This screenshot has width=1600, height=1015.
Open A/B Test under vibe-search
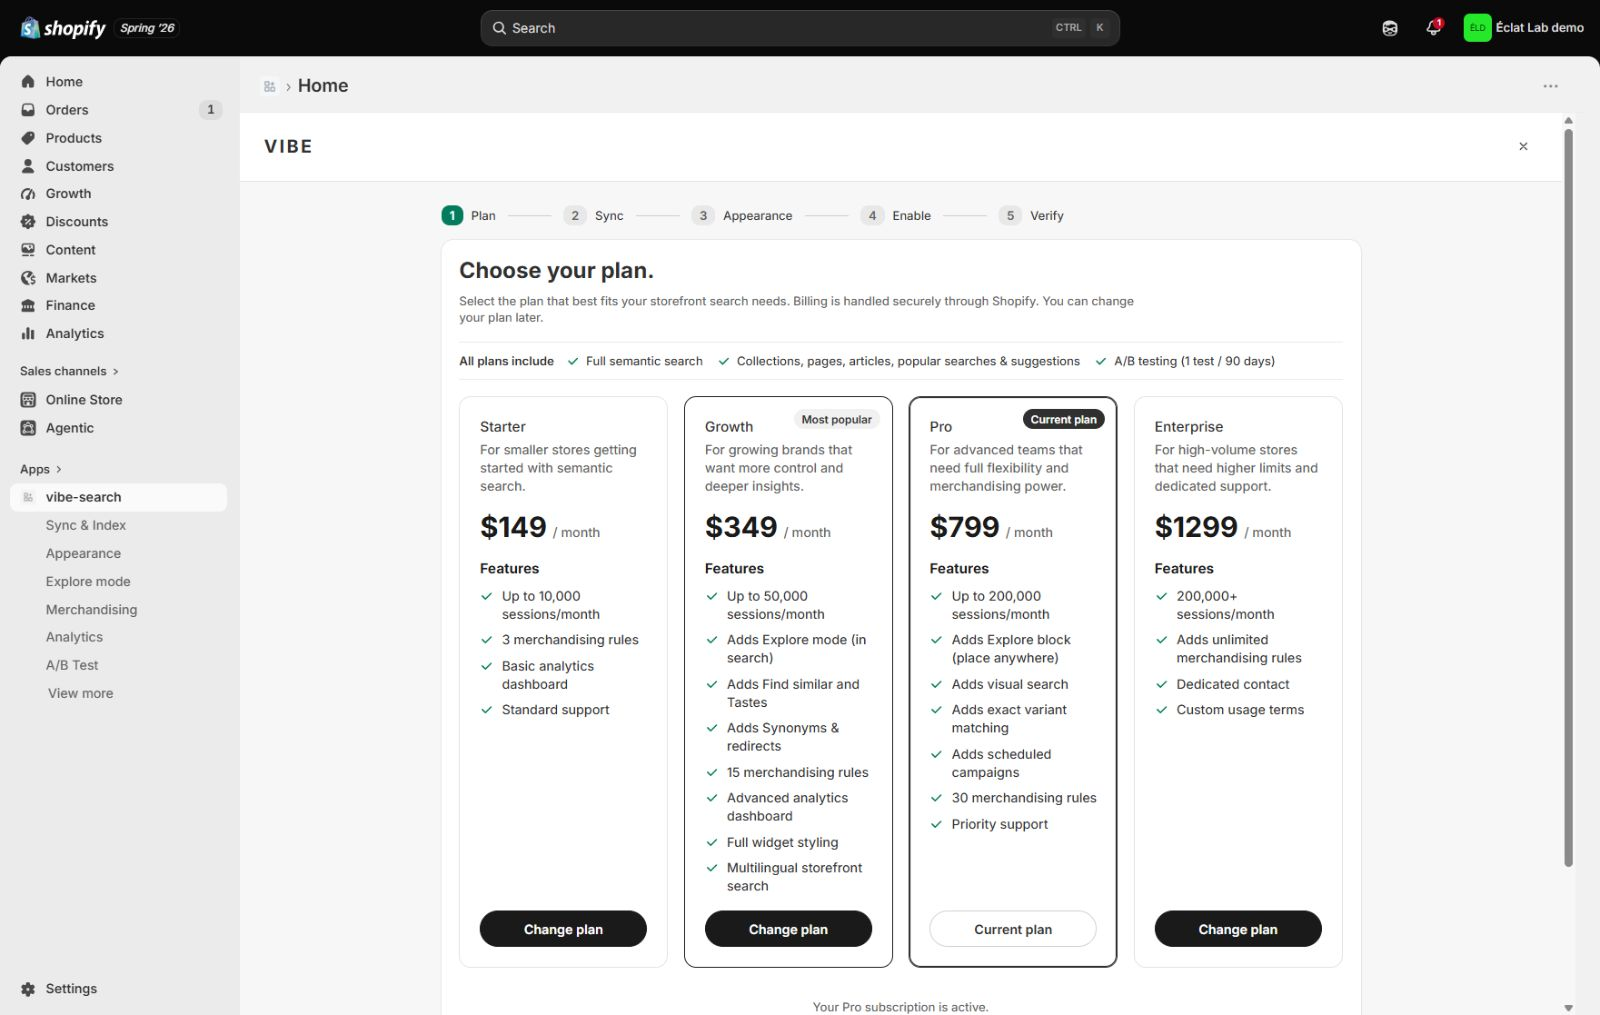coord(72,665)
